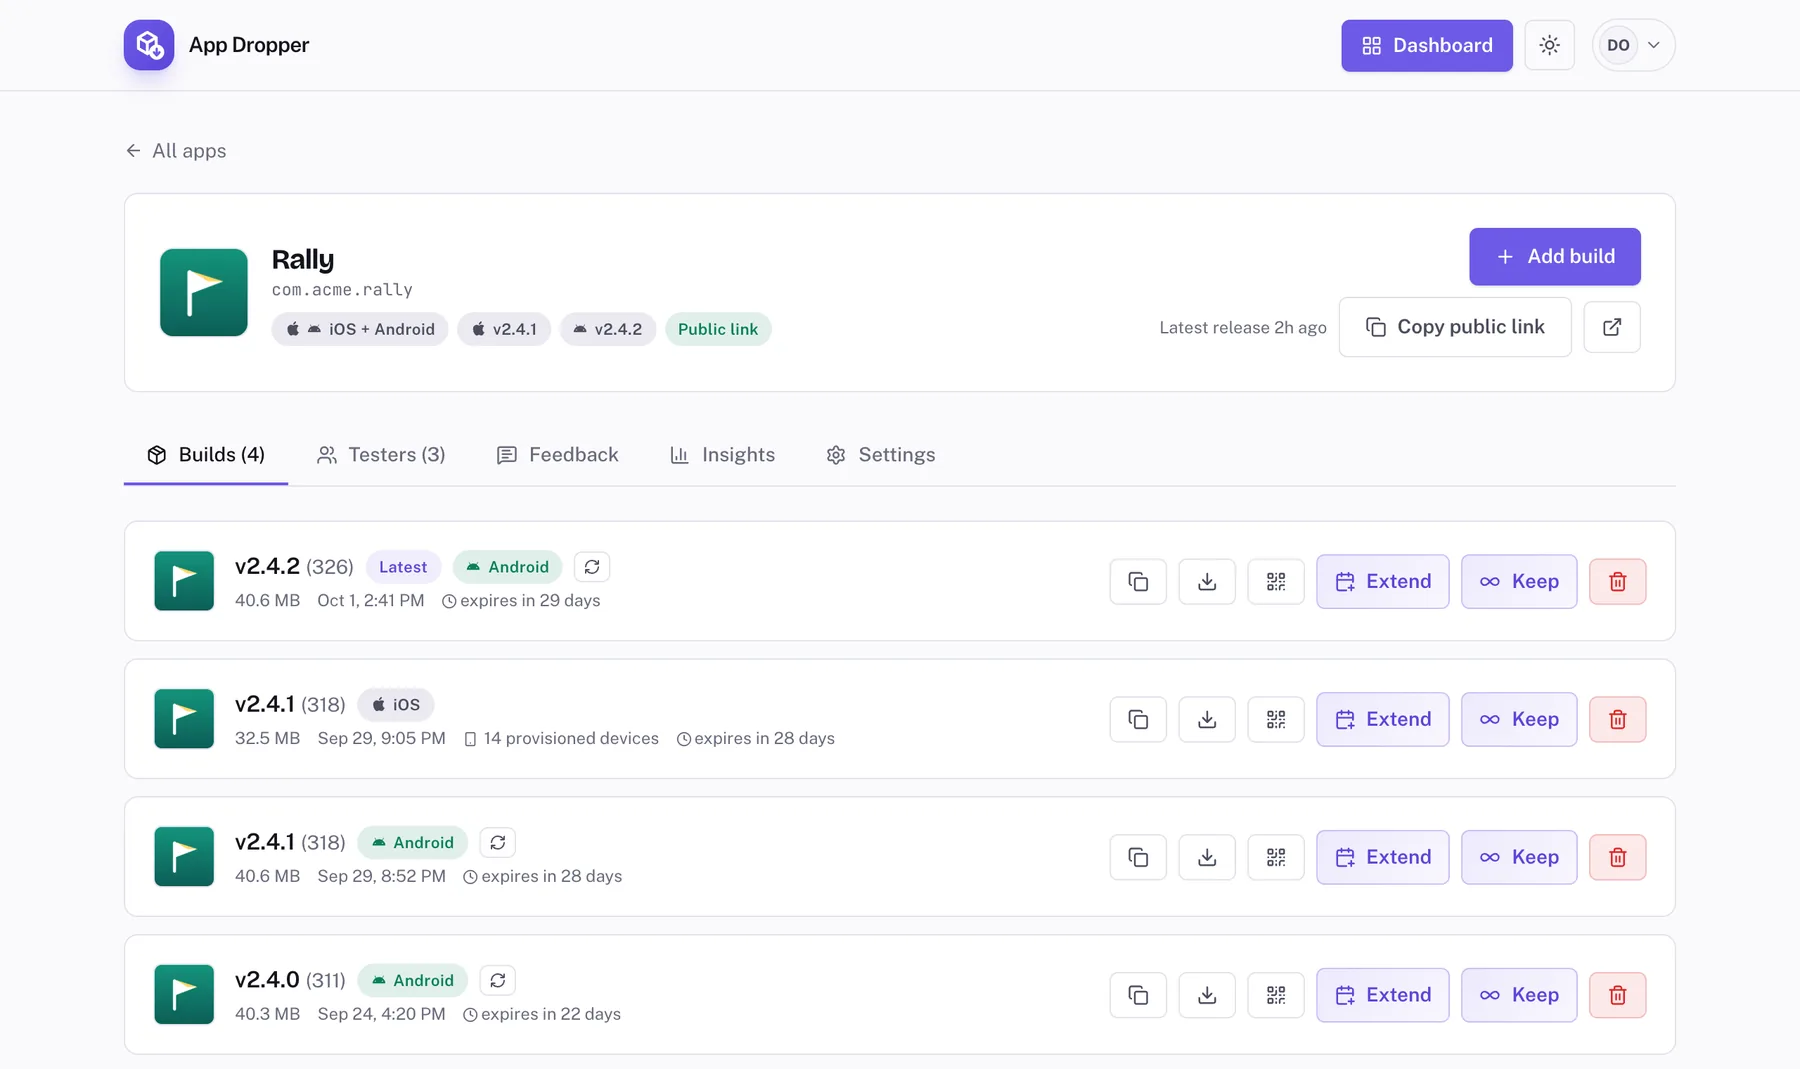Screen dimensions: 1800x1069
Task: Toggle the light/dark theme sun icon
Action: tap(1549, 45)
